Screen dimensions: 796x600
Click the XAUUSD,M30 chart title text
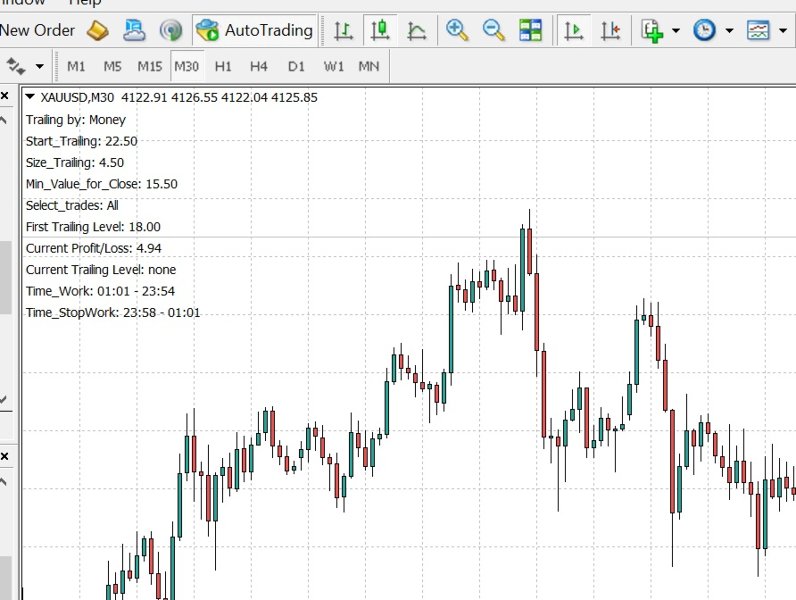(77, 97)
